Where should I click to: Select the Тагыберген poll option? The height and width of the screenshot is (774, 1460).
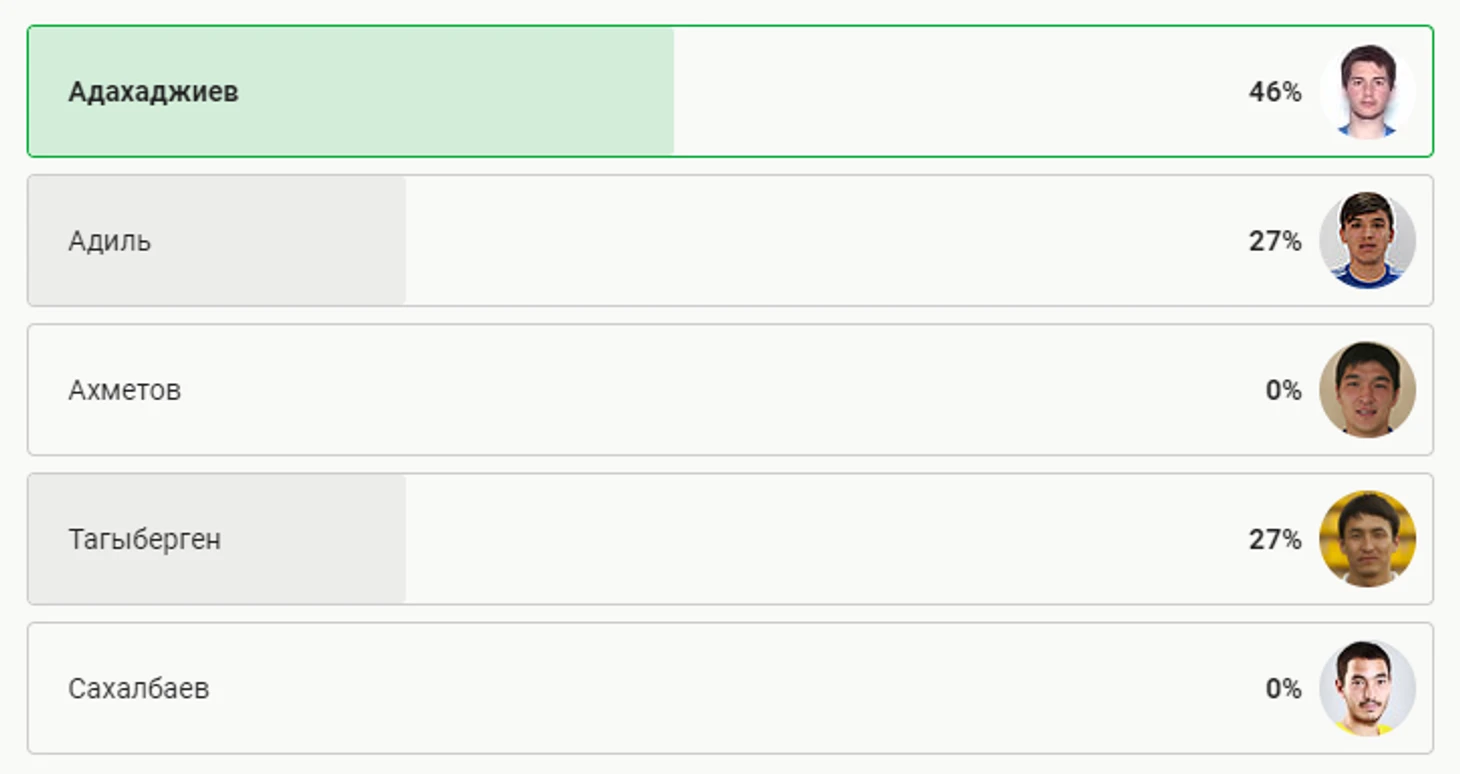[730, 539]
